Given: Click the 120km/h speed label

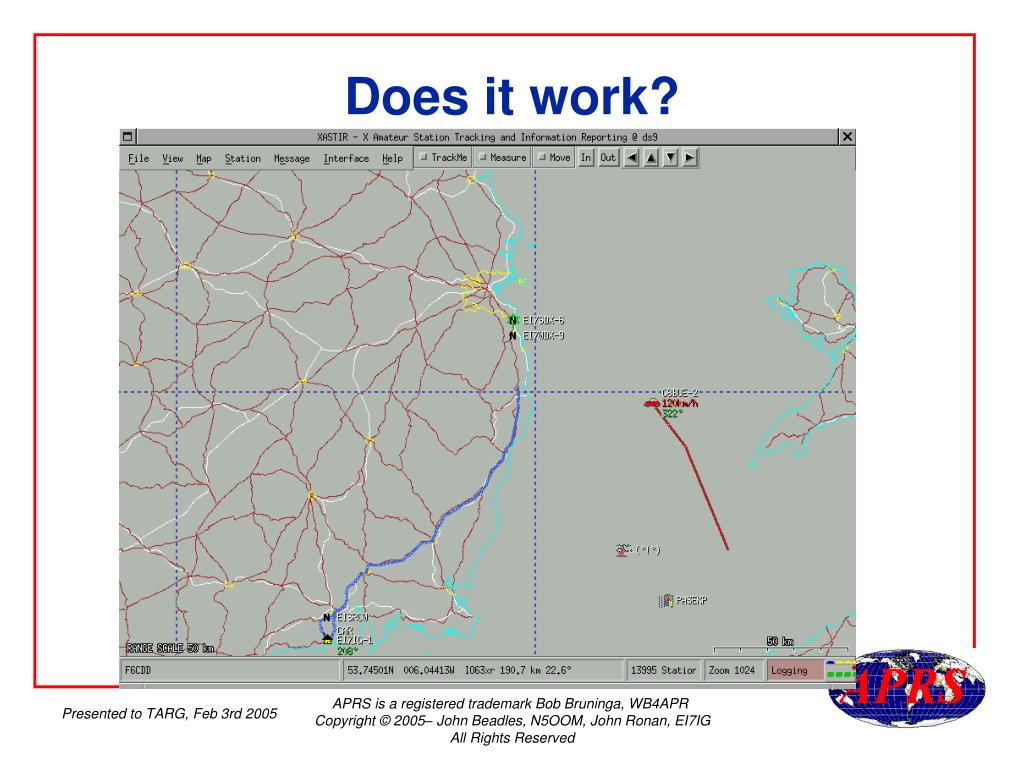Looking at the screenshot, I should [x=680, y=404].
